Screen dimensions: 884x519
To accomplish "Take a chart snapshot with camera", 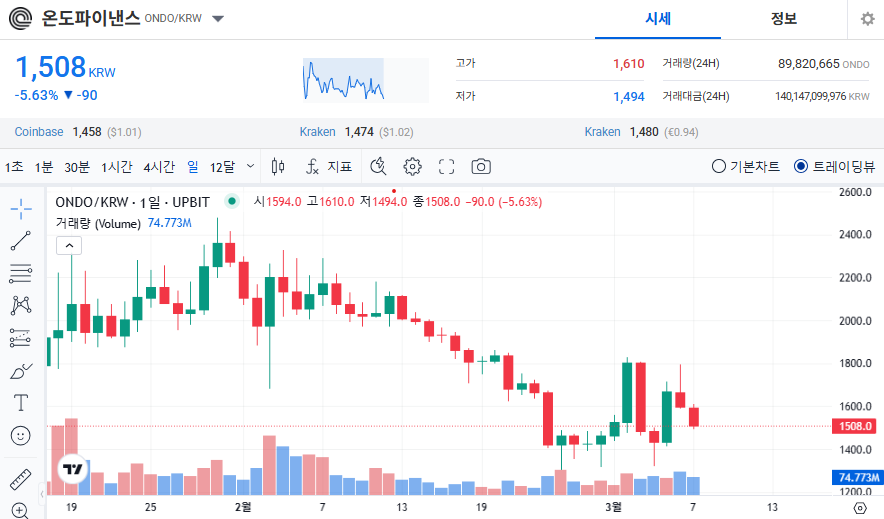I will point(481,166).
